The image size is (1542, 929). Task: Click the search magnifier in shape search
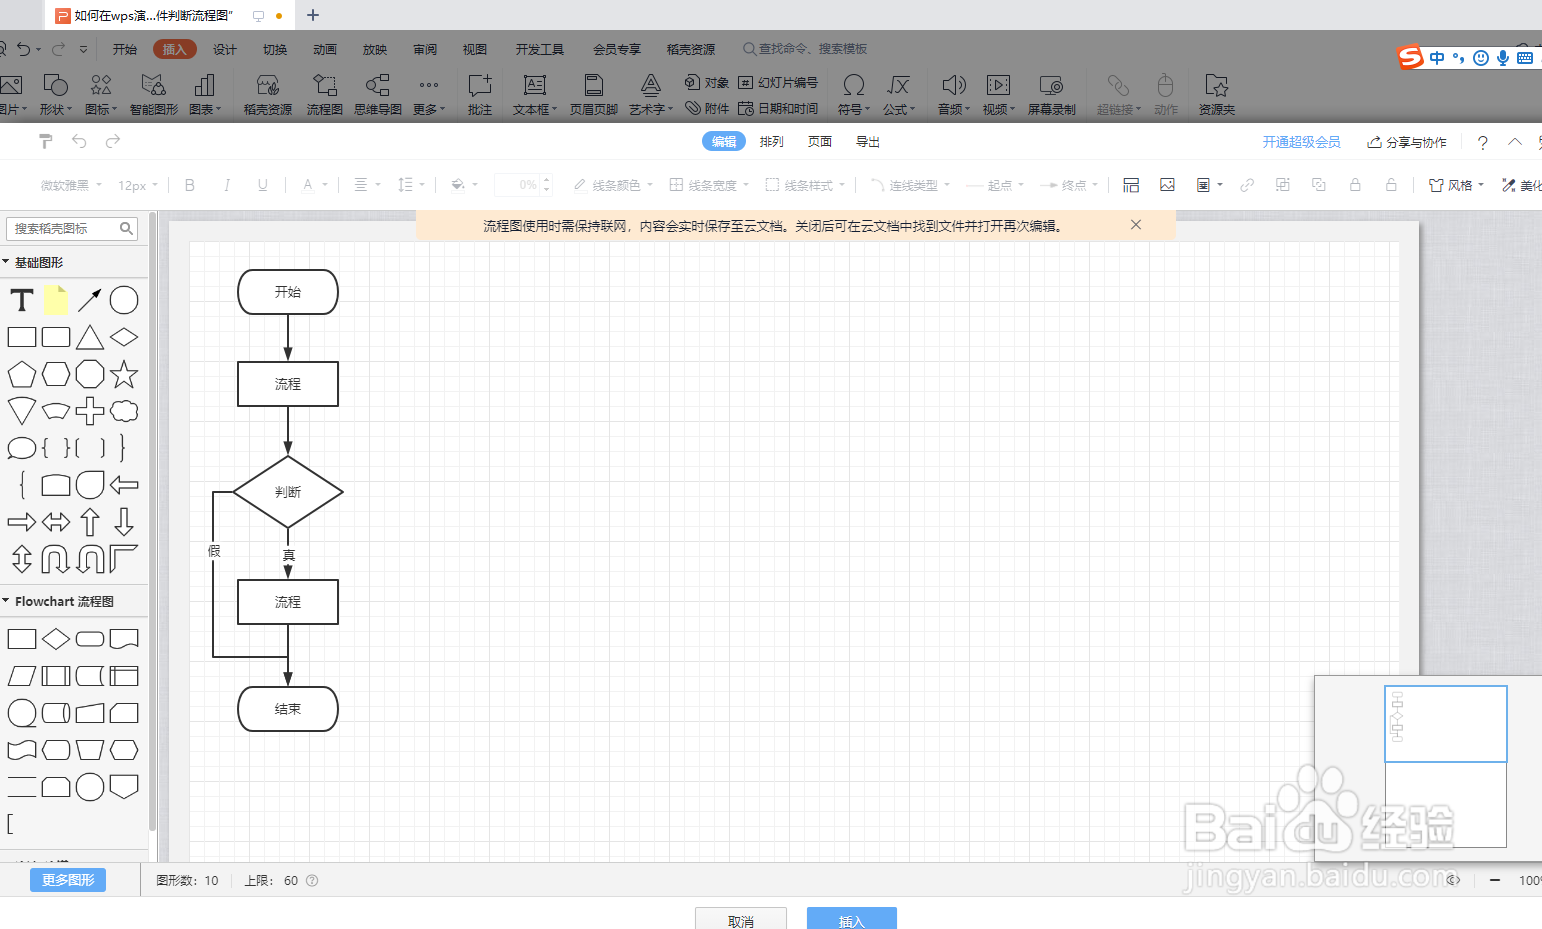pyautogui.click(x=126, y=228)
